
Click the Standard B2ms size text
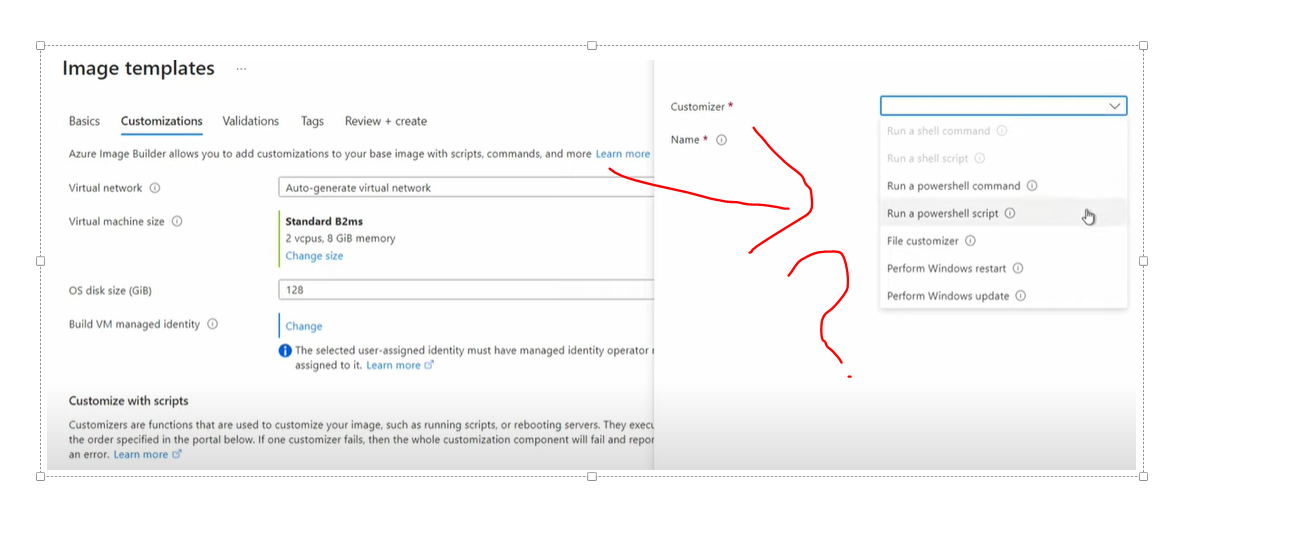pyautogui.click(x=323, y=222)
